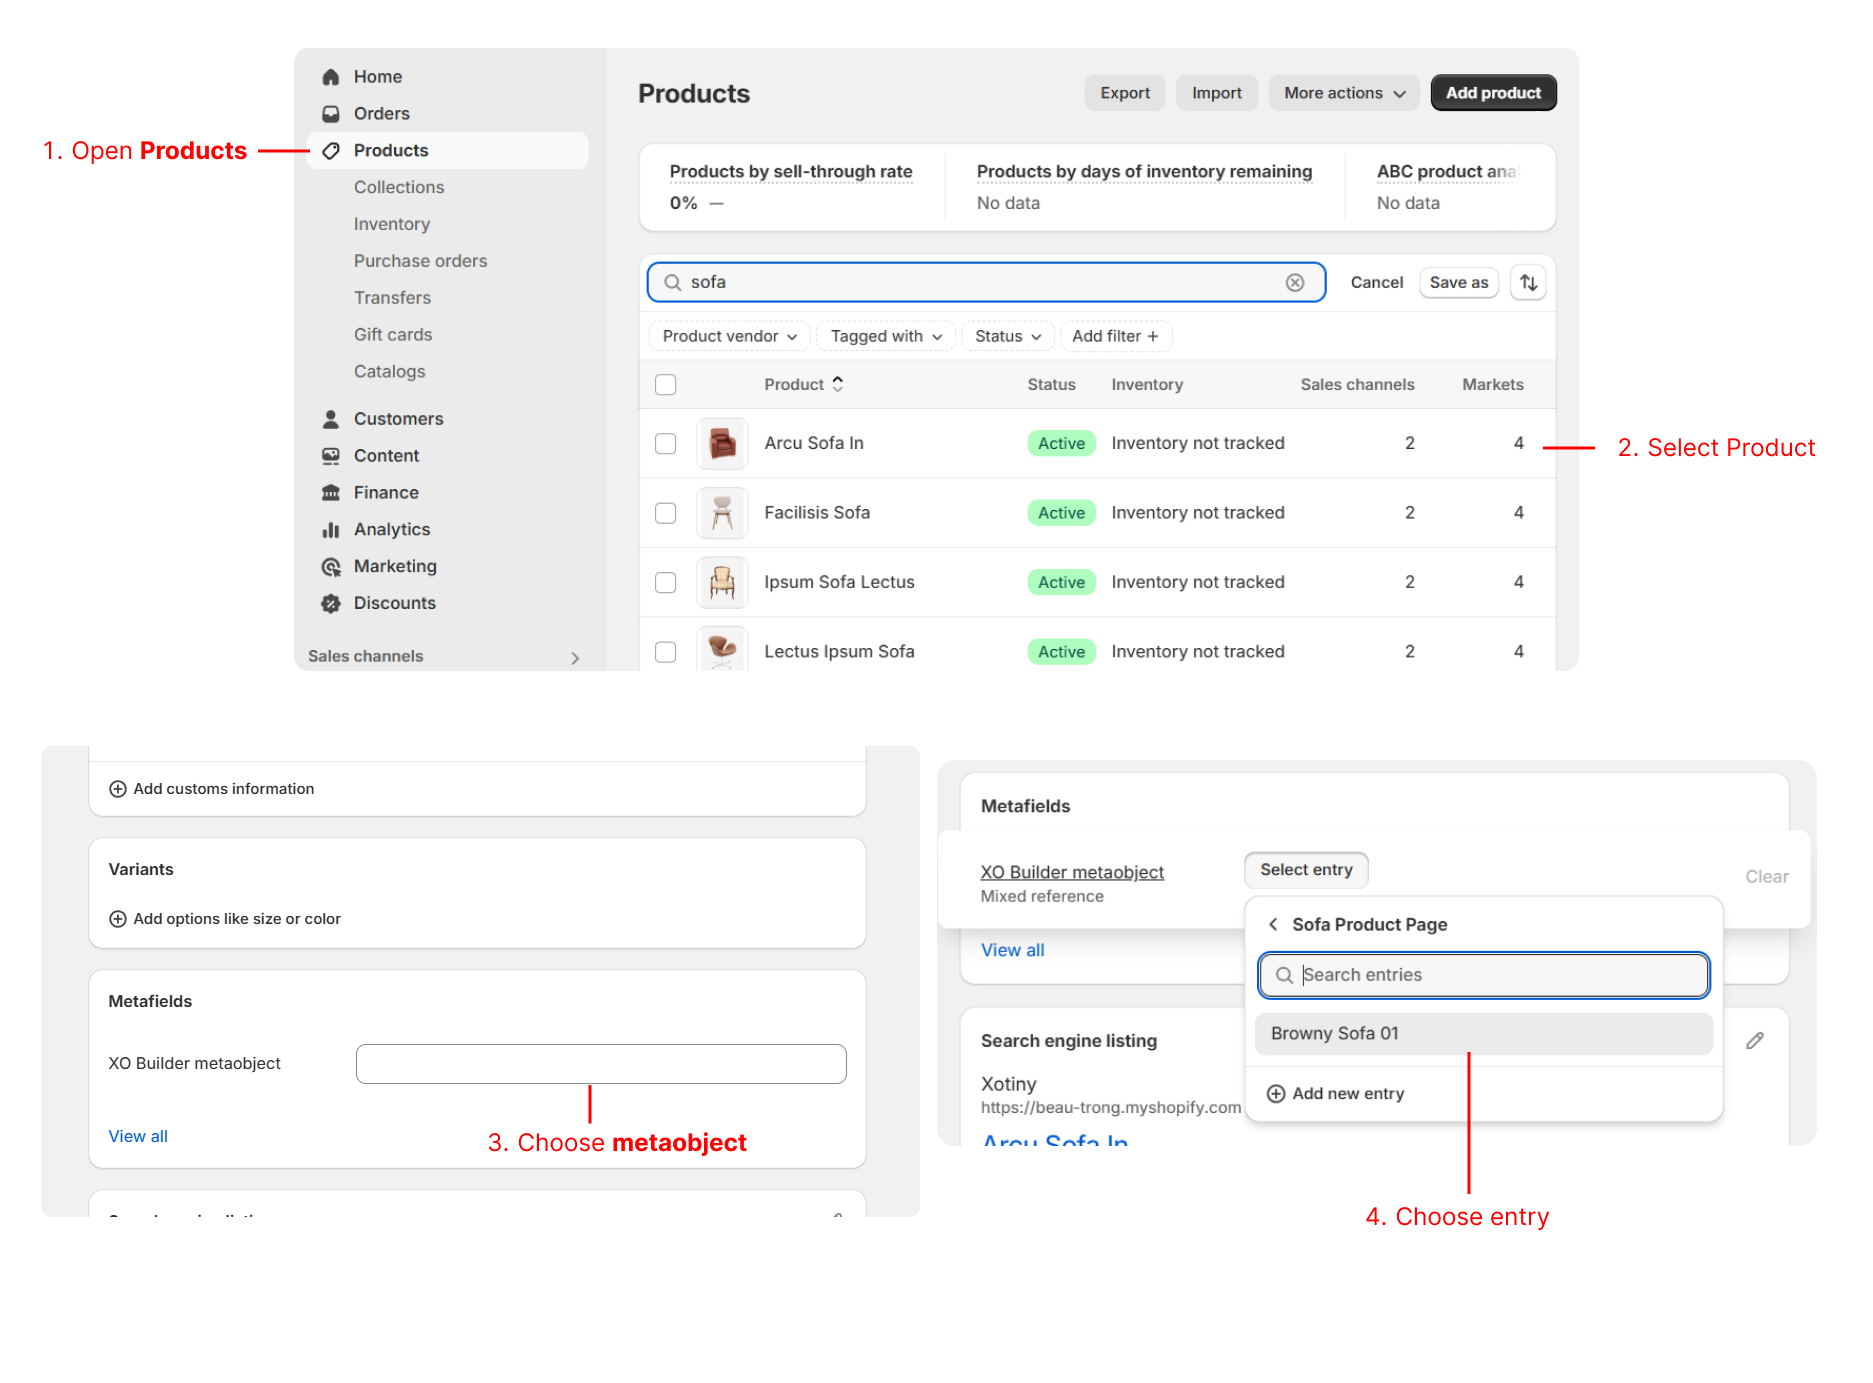
Task: Click the Discounts badge icon
Action: pos(331,603)
